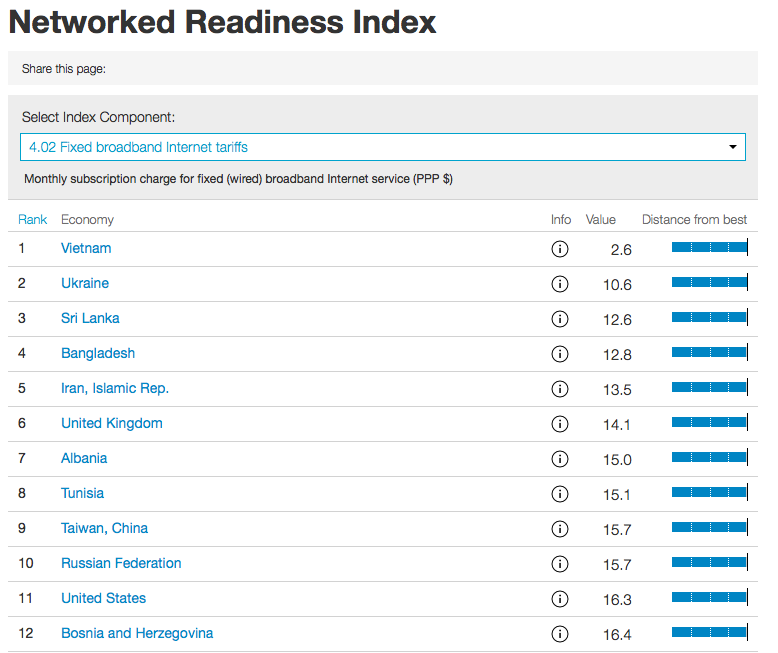Click the Russian Federation info icon
The width and height of the screenshot is (778, 653).
click(560, 564)
